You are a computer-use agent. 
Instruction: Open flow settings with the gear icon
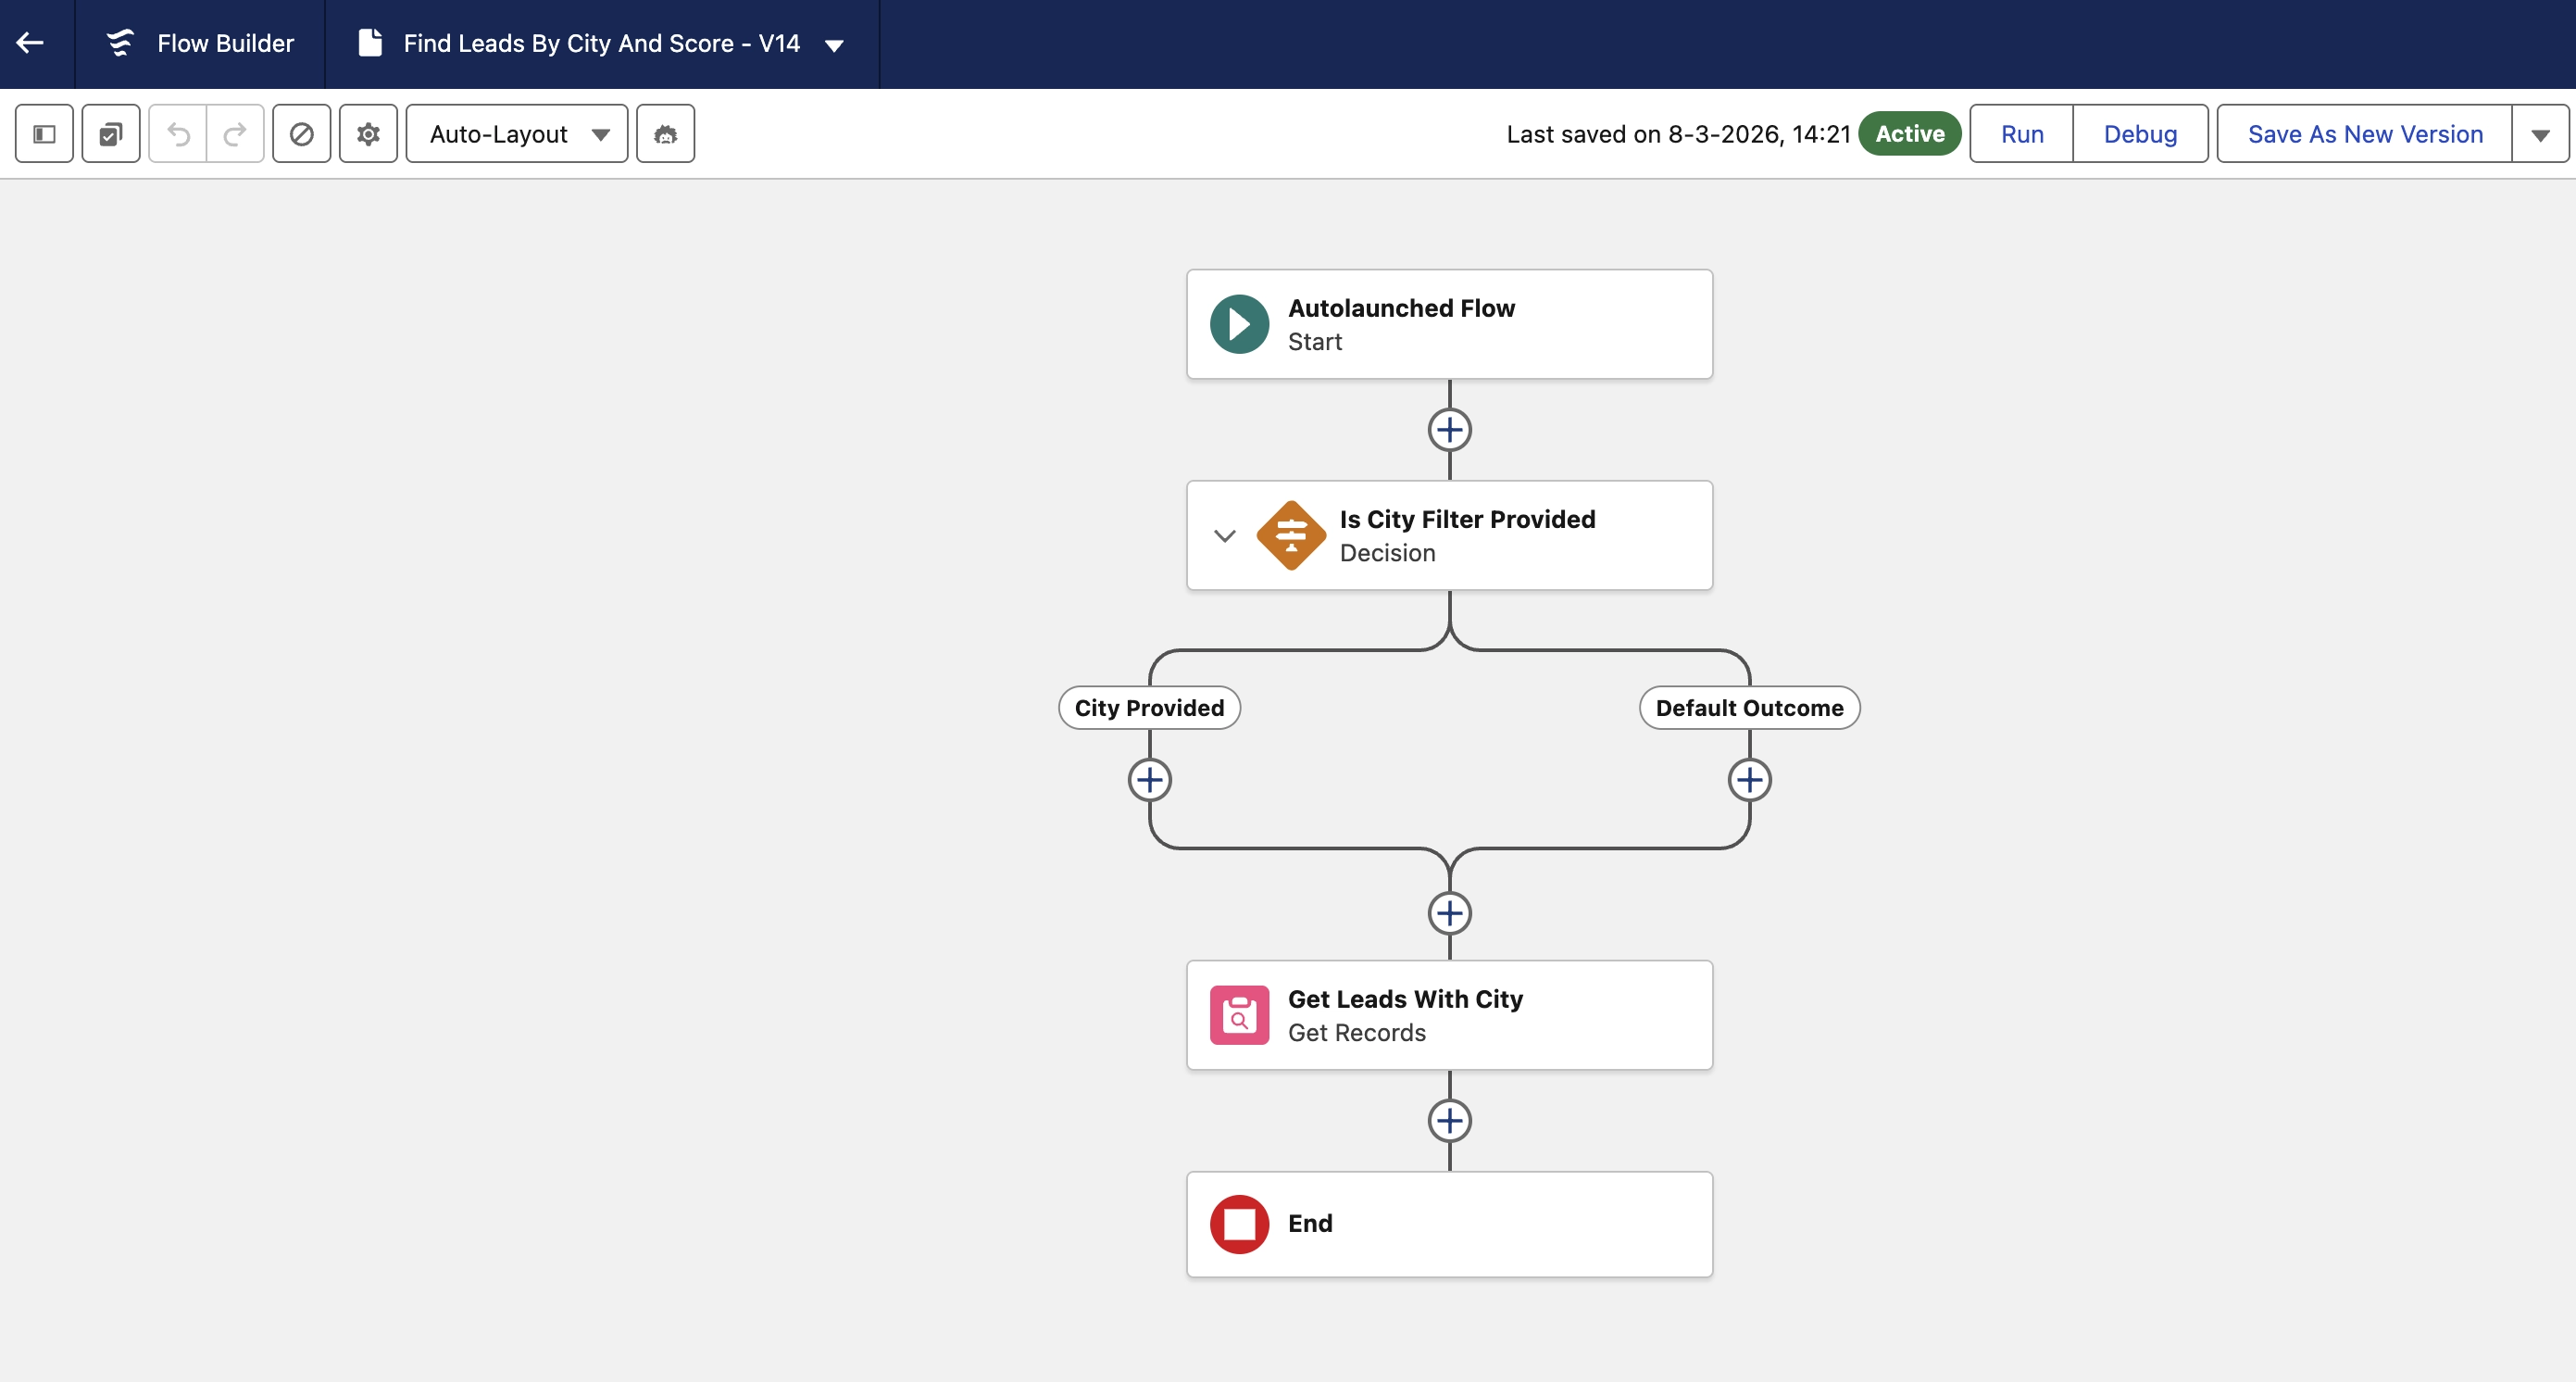pos(367,133)
